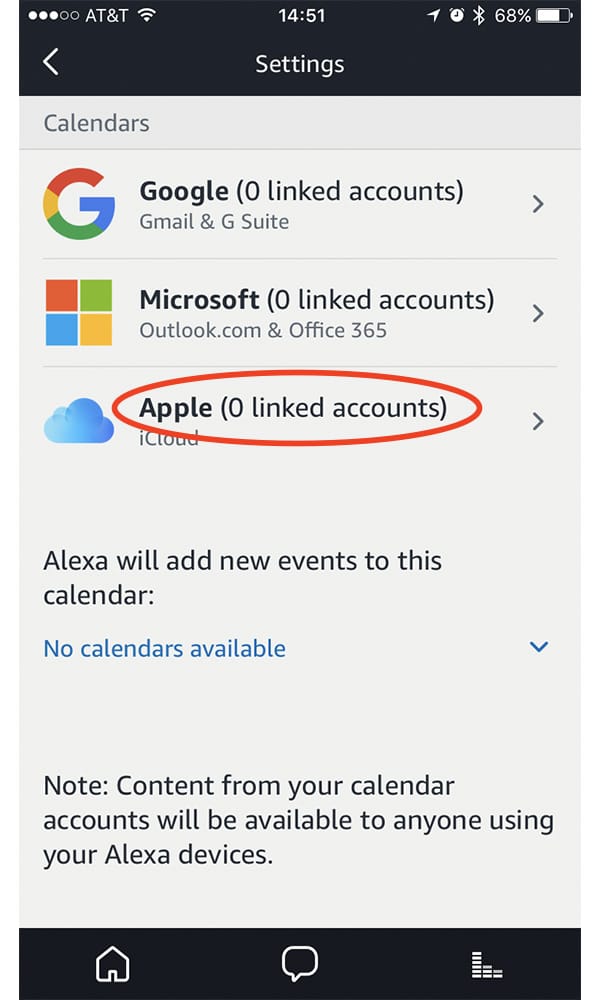The width and height of the screenshot is (600, 1000).
Task: Click the Settings title in header
Action: [299, 64]
